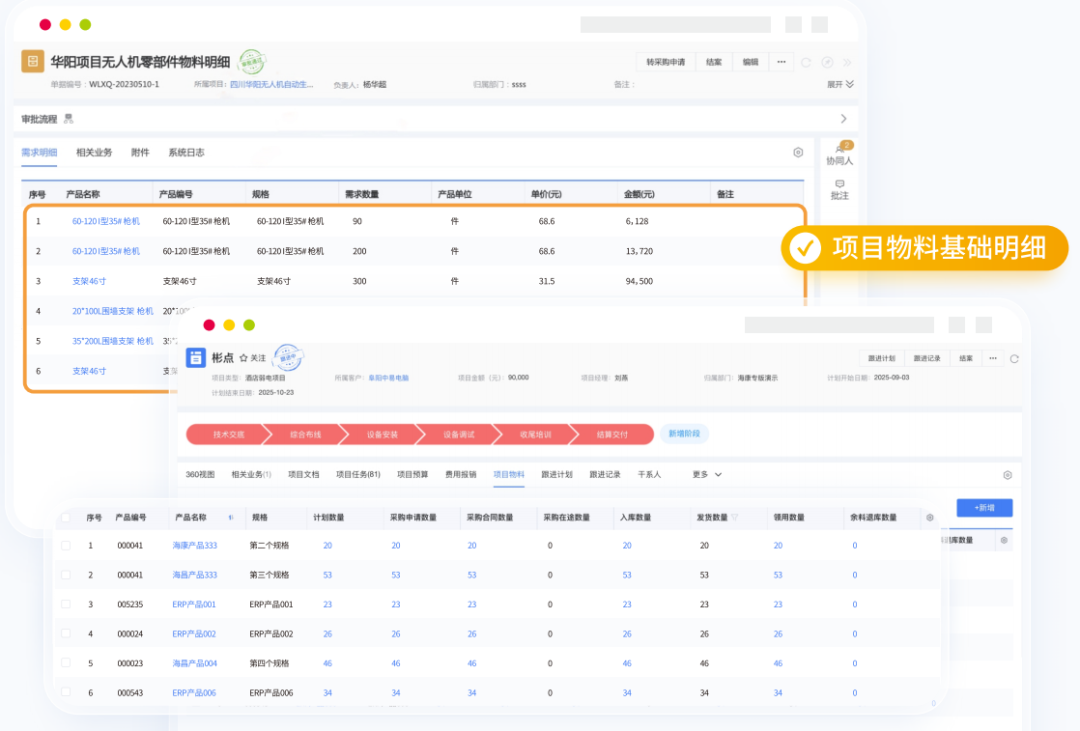Click column settings gear after 余料退库数量 header
Screen dimensions: 1080x731
point(930,517)
